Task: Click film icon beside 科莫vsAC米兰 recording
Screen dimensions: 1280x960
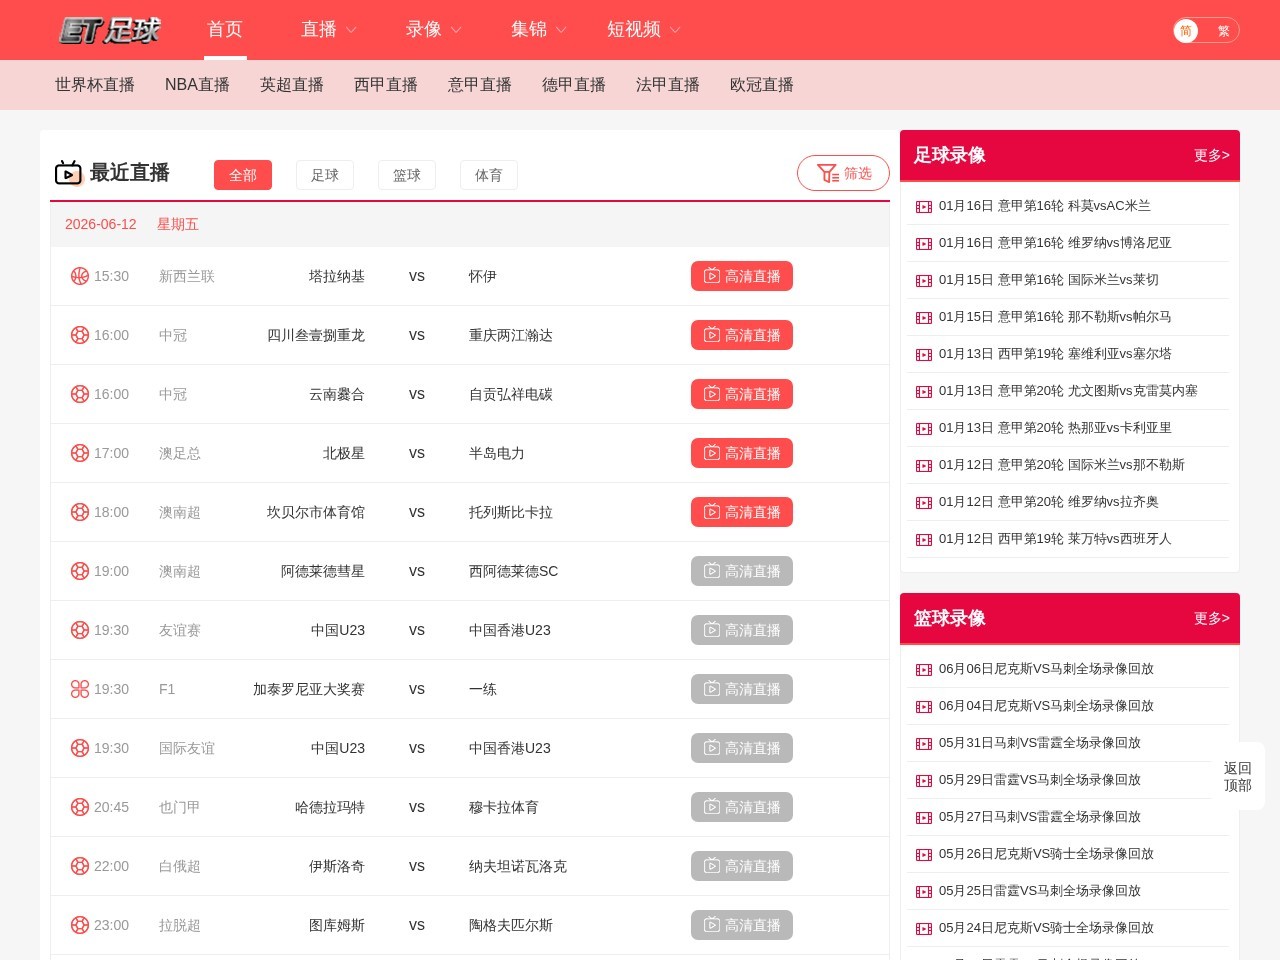Action: coord(924,207)
